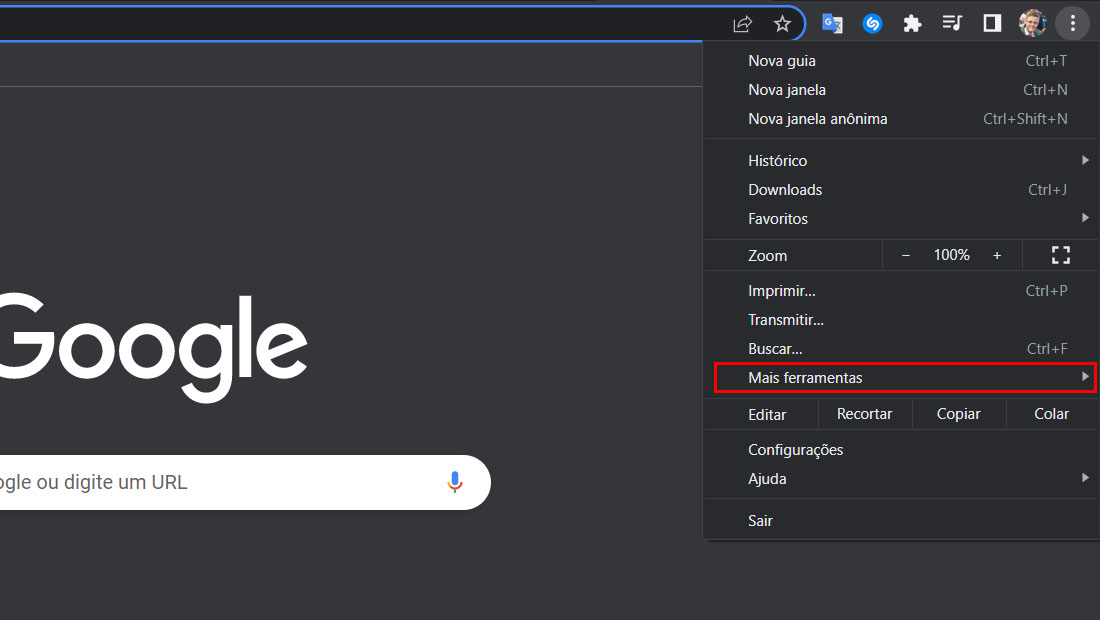Click the share page icon in address bar
The width and height of the screenshot is (1100, 620).
[742, 24]
